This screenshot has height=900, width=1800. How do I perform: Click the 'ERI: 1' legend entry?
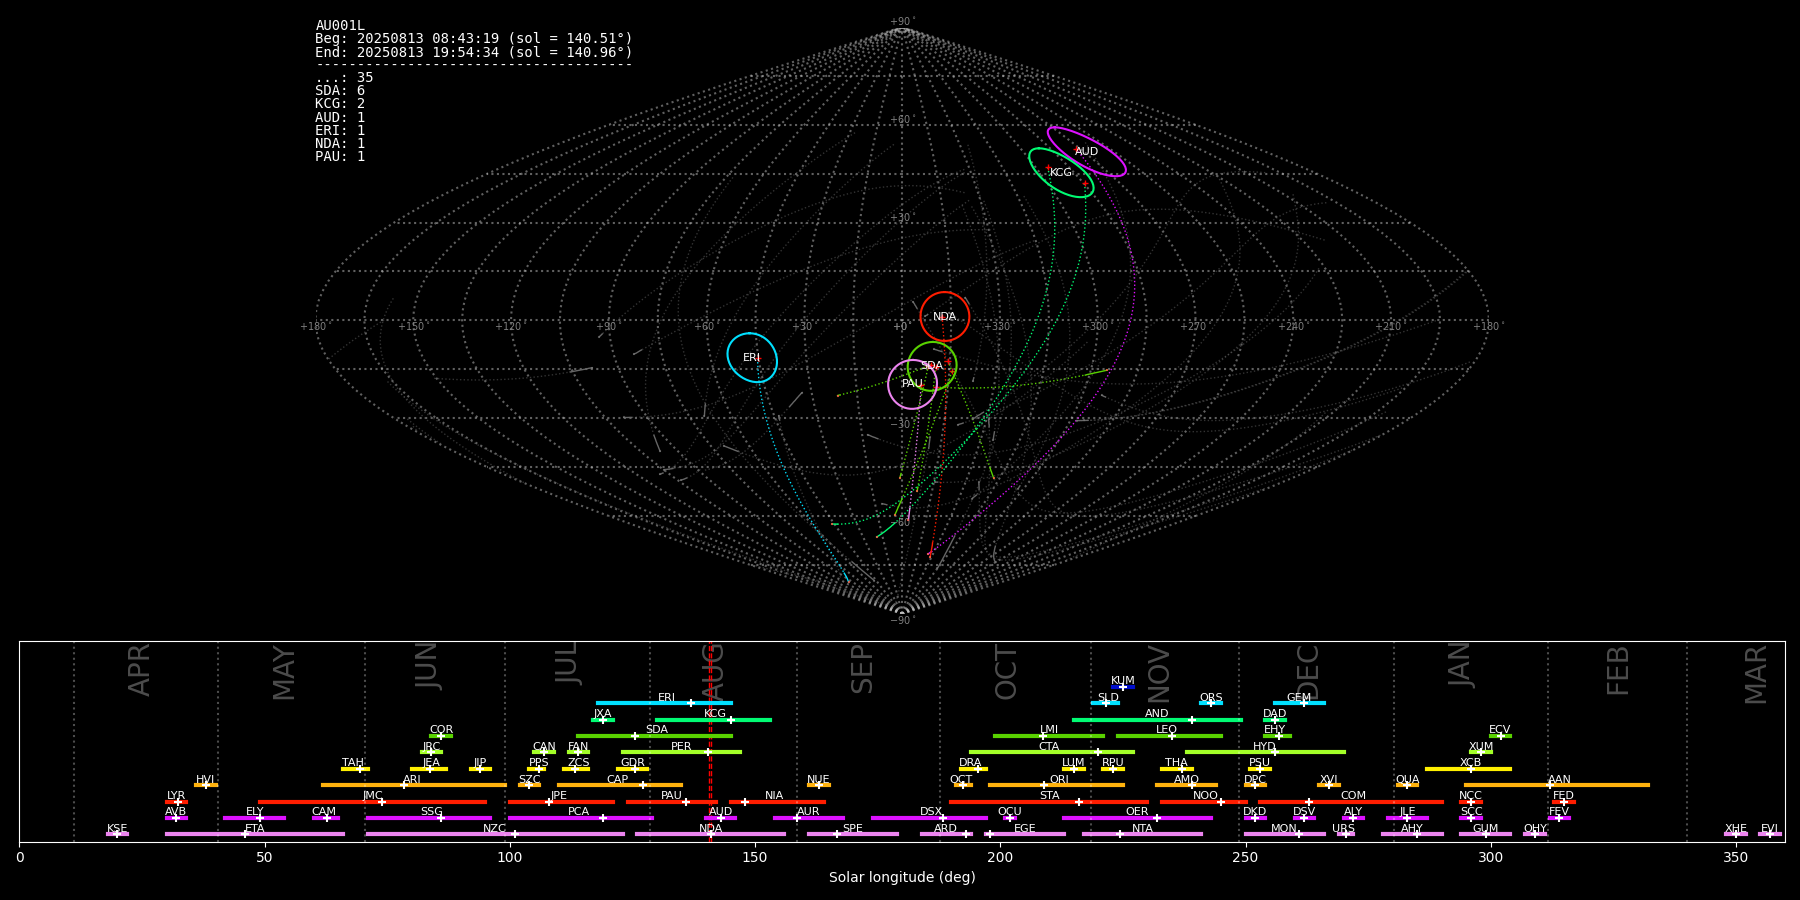(x=340, y=131)
